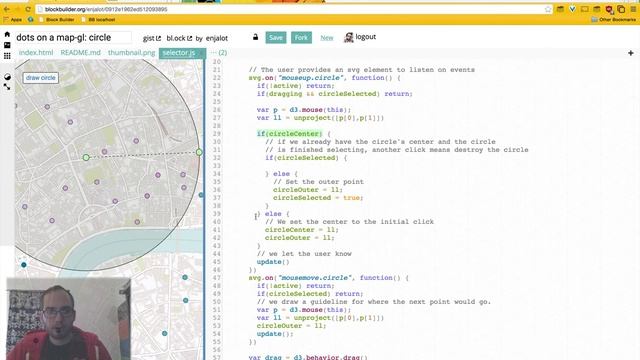Click 'circleSelected = true;' code line

click(x=318, y=198)
